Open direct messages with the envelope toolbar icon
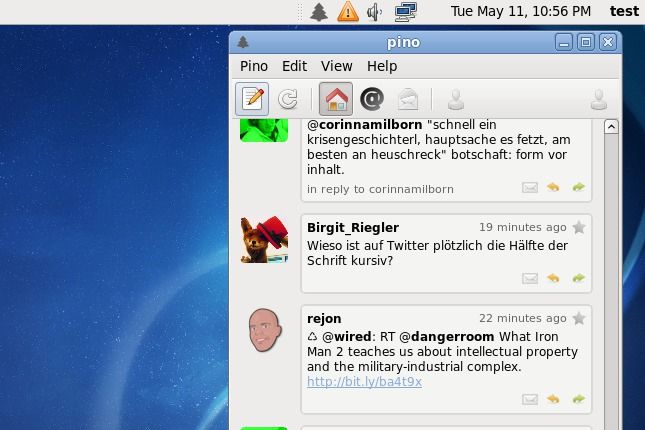This screenshot has height=430, width=645. click(x=408, y=100)
